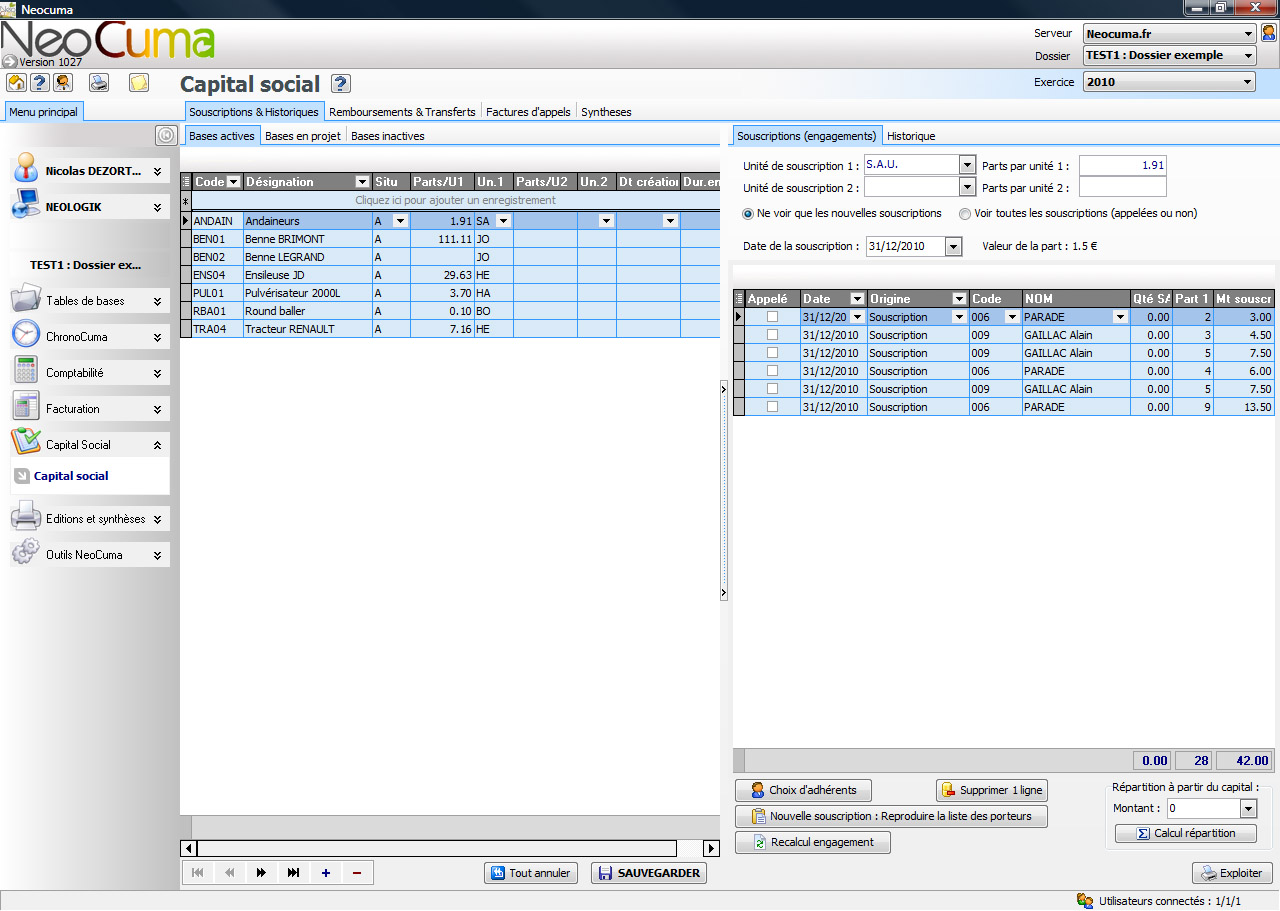Click the help icon next to Capital social title

tap(341, 84)
